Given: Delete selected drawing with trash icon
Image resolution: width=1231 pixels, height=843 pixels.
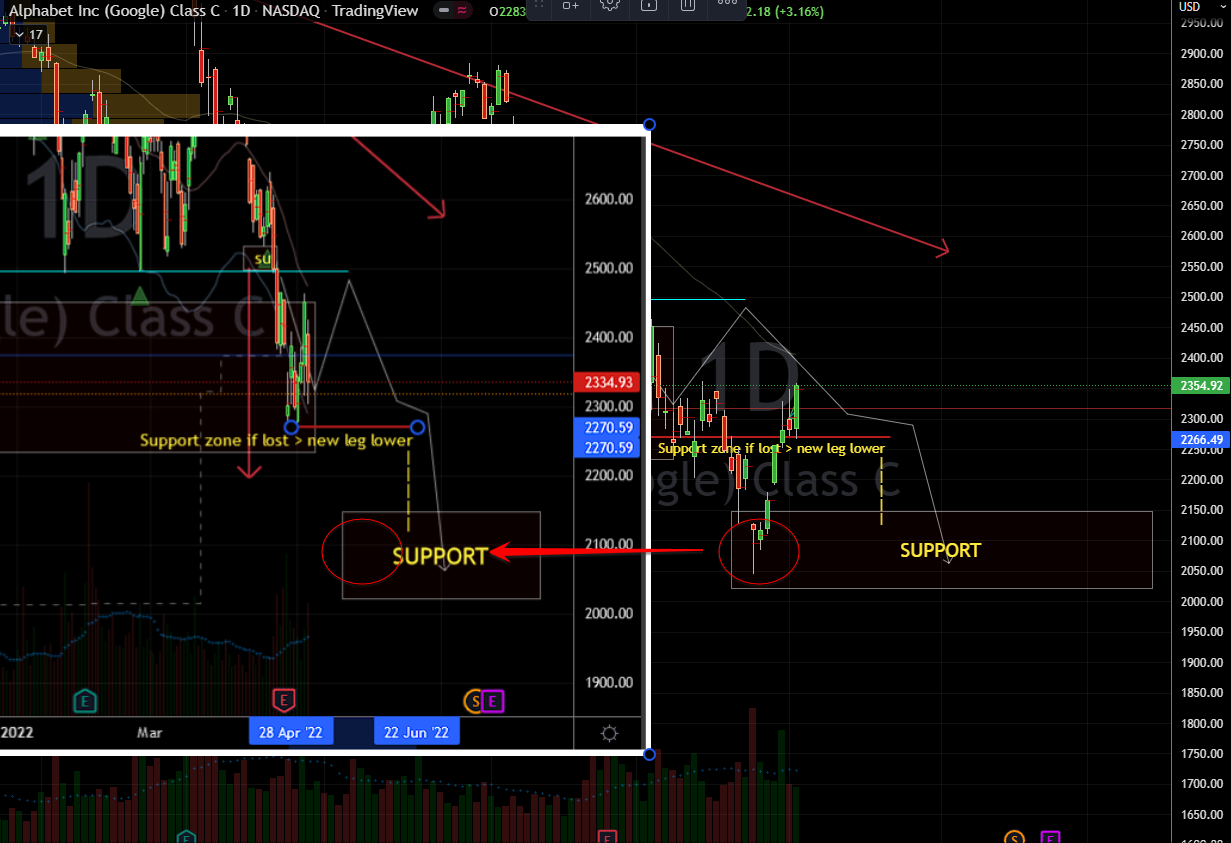Looking at the screenshot, I should pyautogui.click(x=687, y=4).
